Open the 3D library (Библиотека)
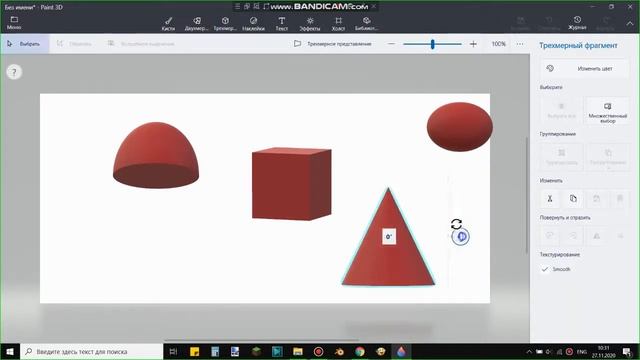 click(x=367, y=24)
